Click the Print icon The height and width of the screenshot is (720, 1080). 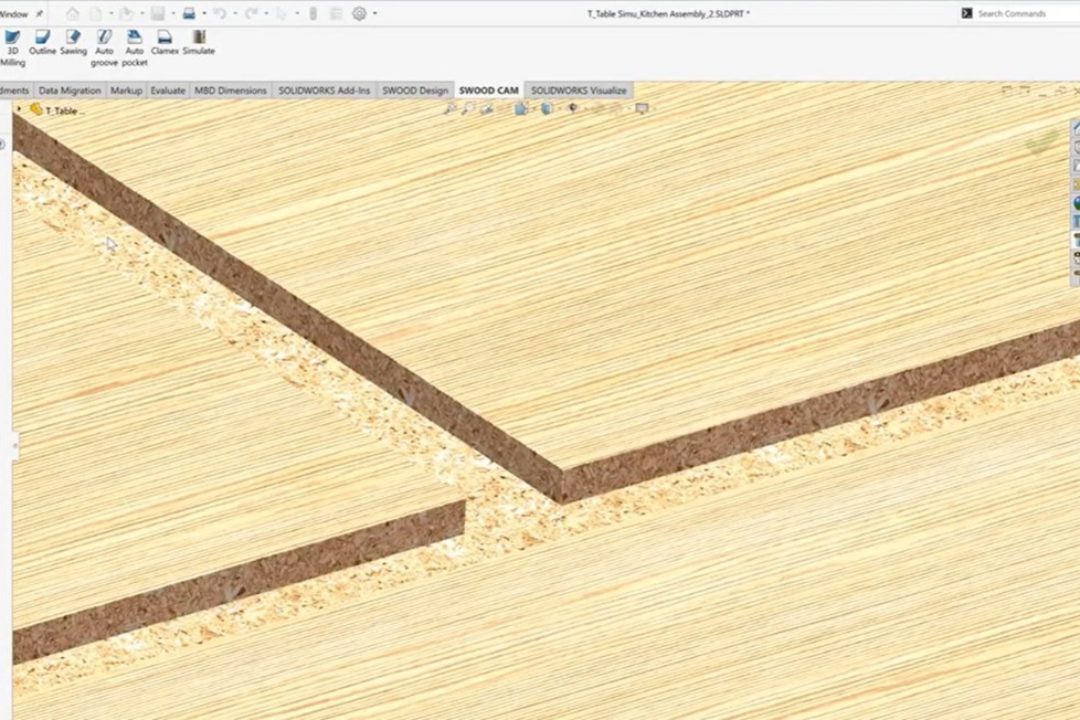coord(189,13)
